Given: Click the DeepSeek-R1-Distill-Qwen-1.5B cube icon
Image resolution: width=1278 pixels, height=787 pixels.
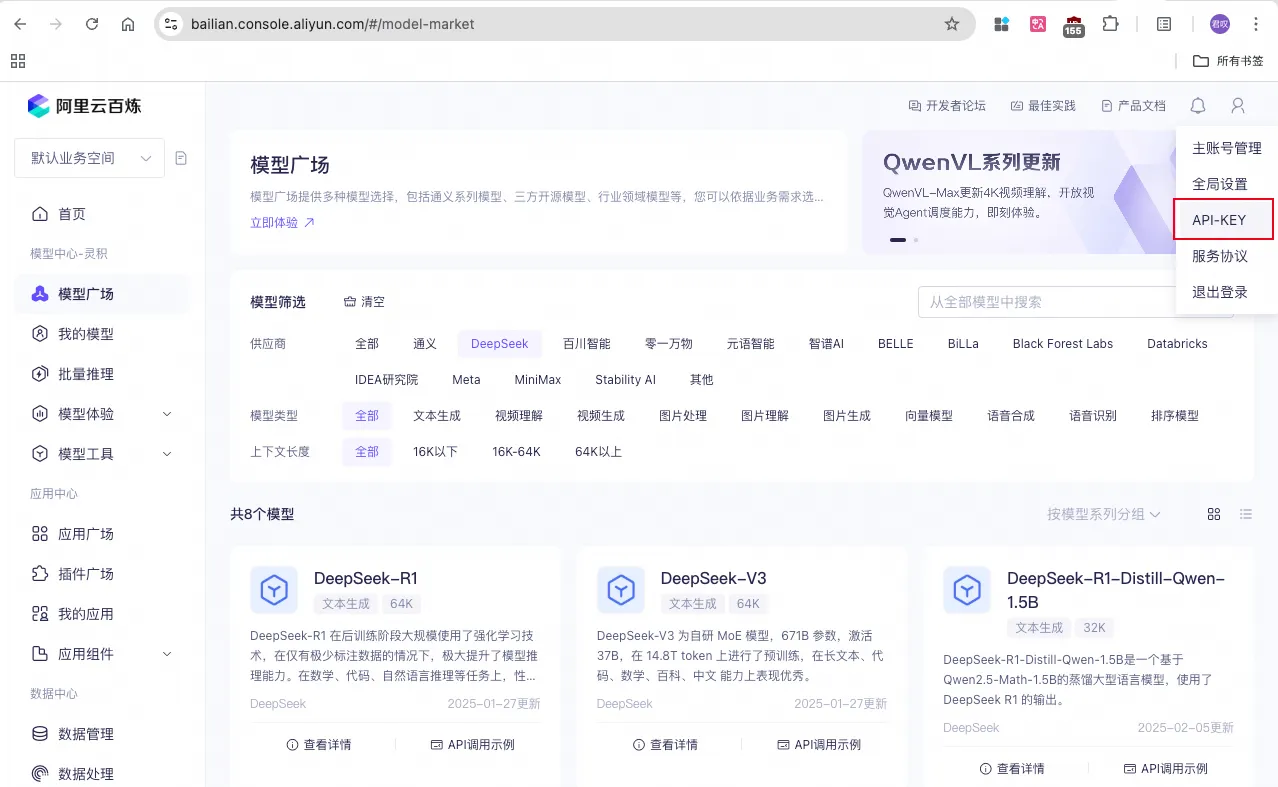Looking at the screenshot, I should (x=967, y=590).
